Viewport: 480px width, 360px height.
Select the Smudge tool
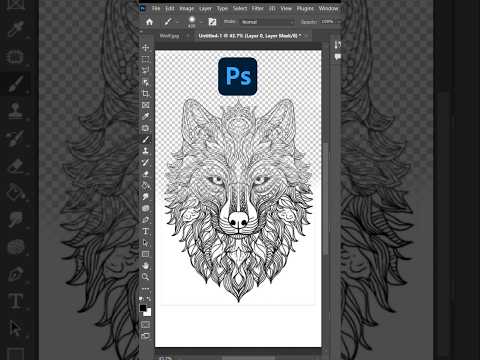tap(145, 197)
